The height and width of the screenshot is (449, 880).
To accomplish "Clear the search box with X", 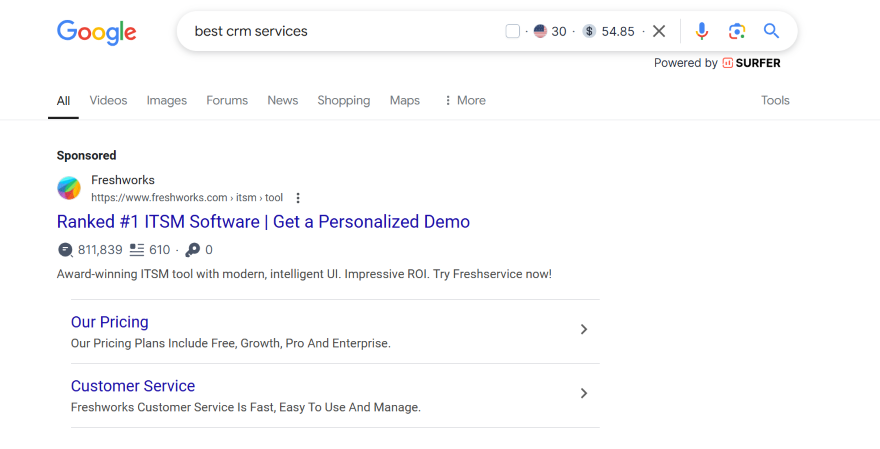I will pyautogui.click(x=659, y=31).
